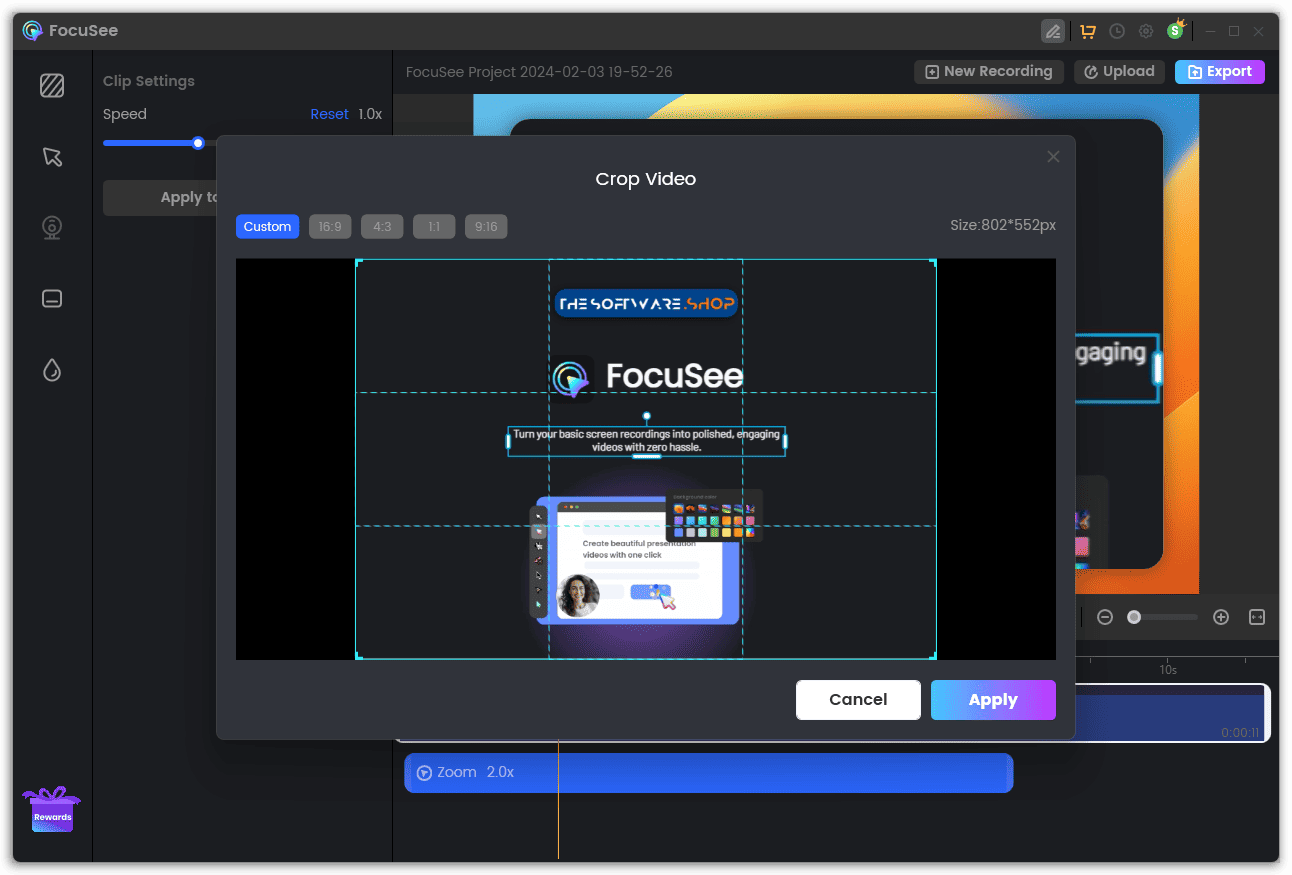Click the caption text box in preview
The image size is (1292, 875).
[646, 441]
